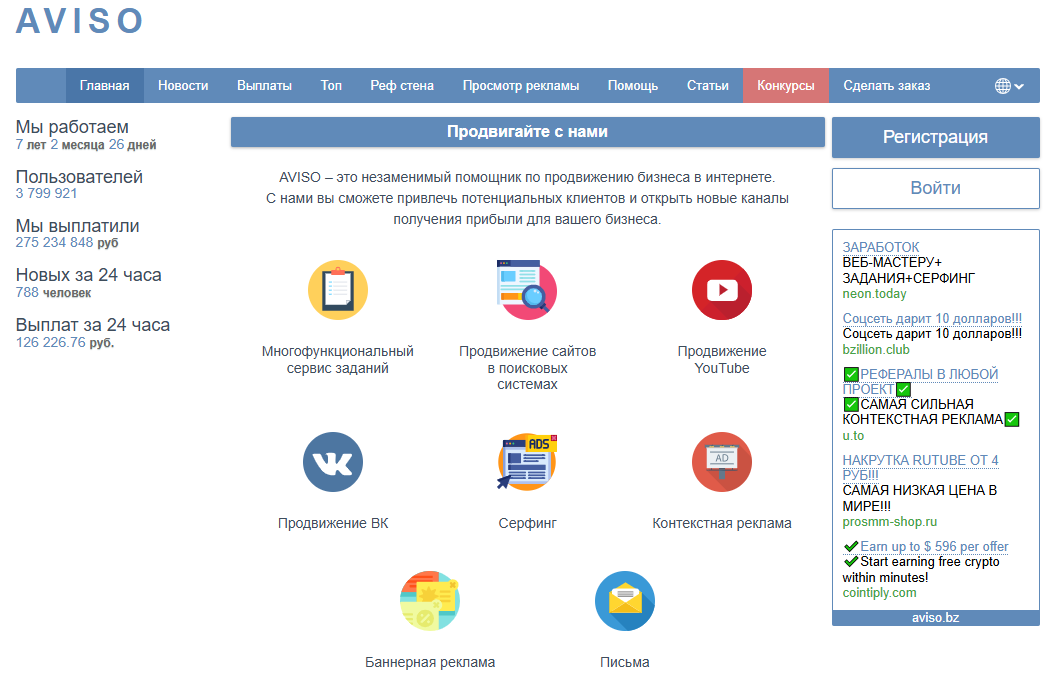Select the Контекстная реклама AD icon

pos(721,462)
